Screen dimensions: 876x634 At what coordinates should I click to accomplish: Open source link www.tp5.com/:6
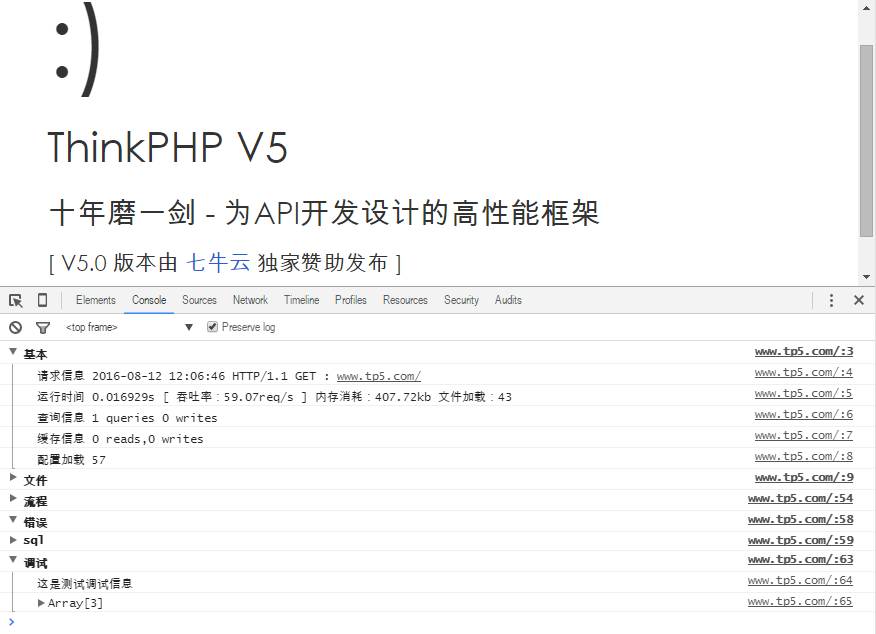coord(804,414)
